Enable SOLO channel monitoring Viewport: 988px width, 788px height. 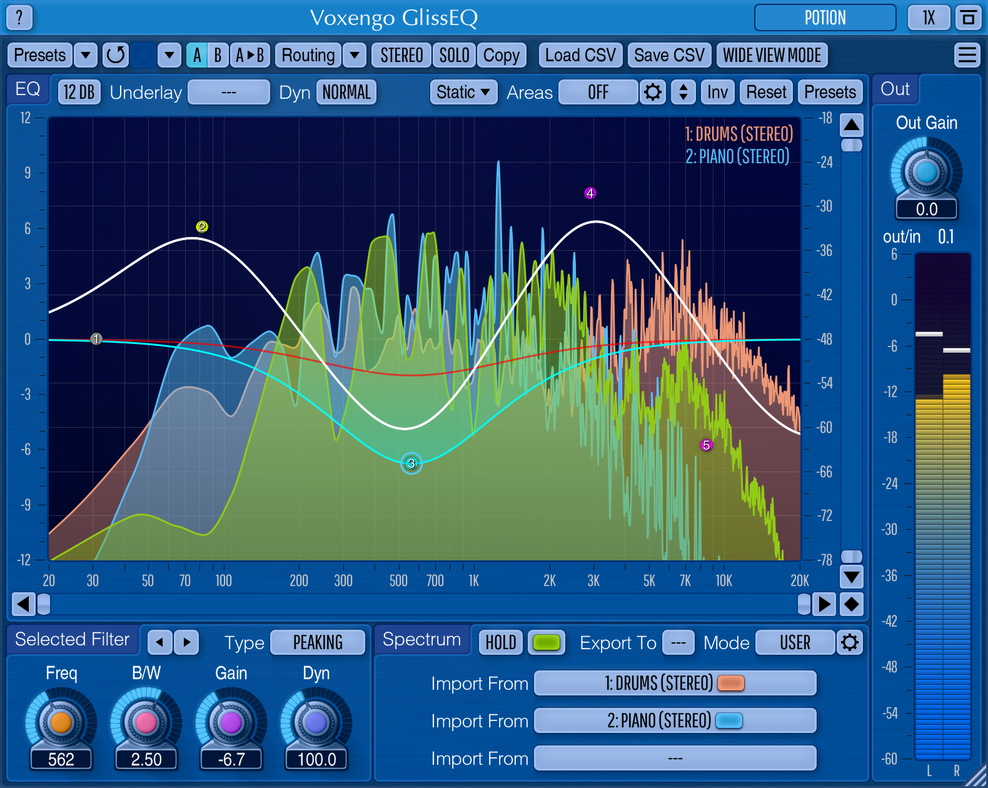tap(454, 55)
